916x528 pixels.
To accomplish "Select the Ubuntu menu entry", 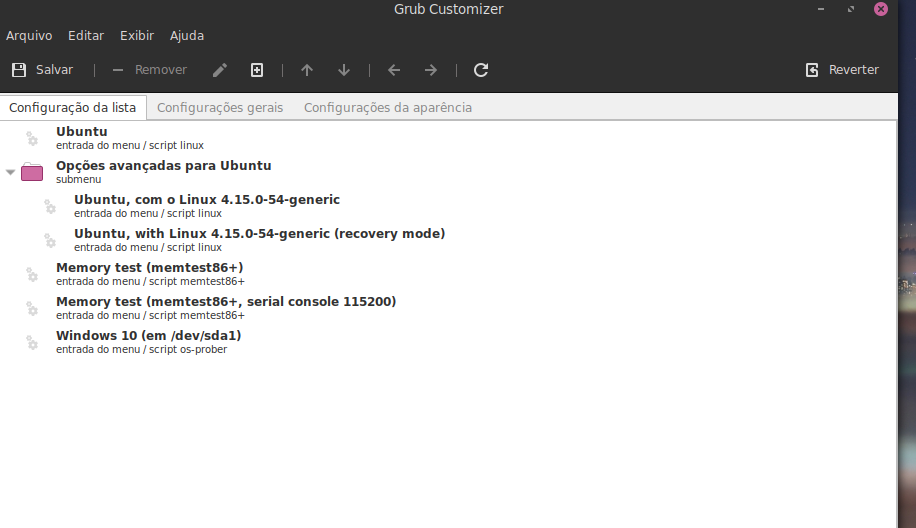I will 449,138.
